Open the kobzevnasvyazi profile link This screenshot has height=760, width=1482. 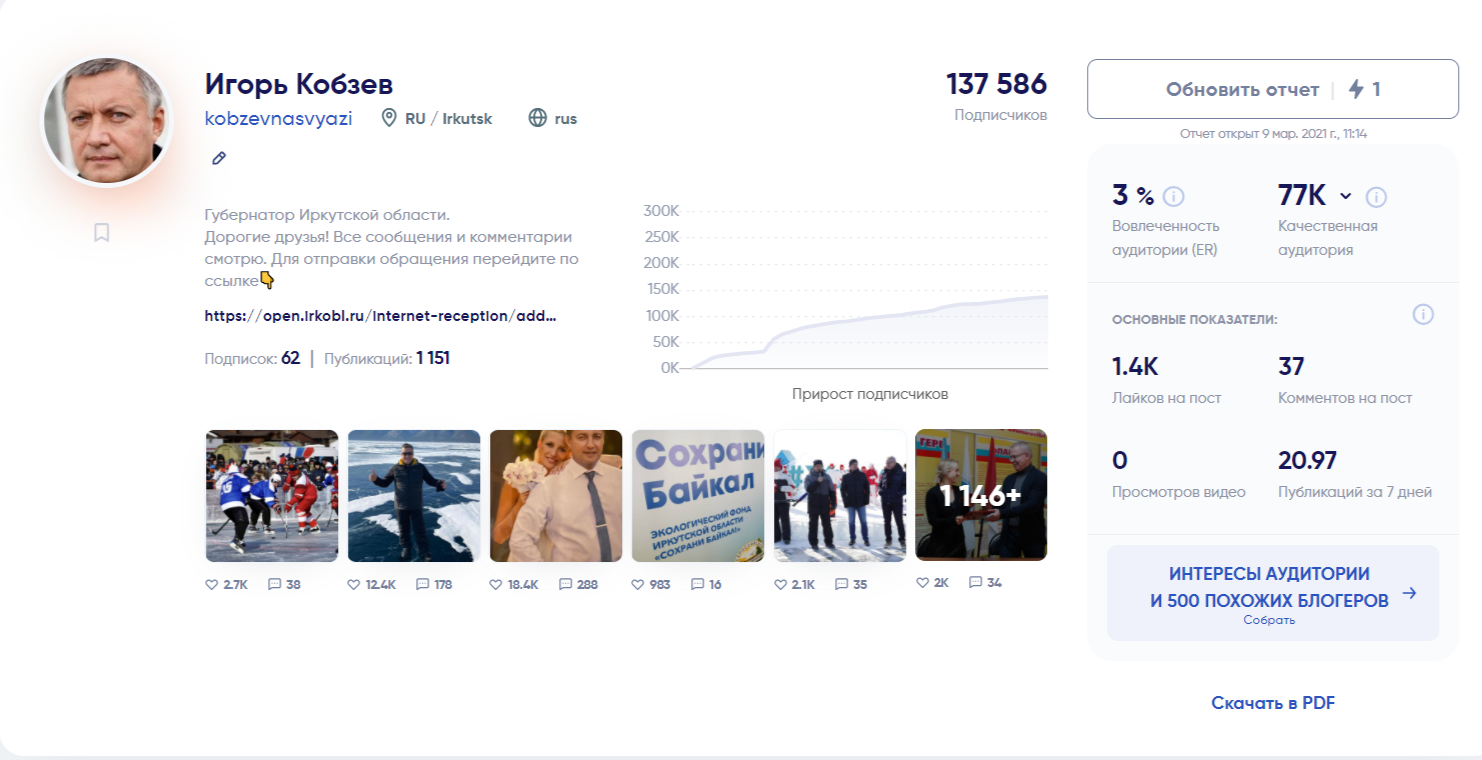278,118
